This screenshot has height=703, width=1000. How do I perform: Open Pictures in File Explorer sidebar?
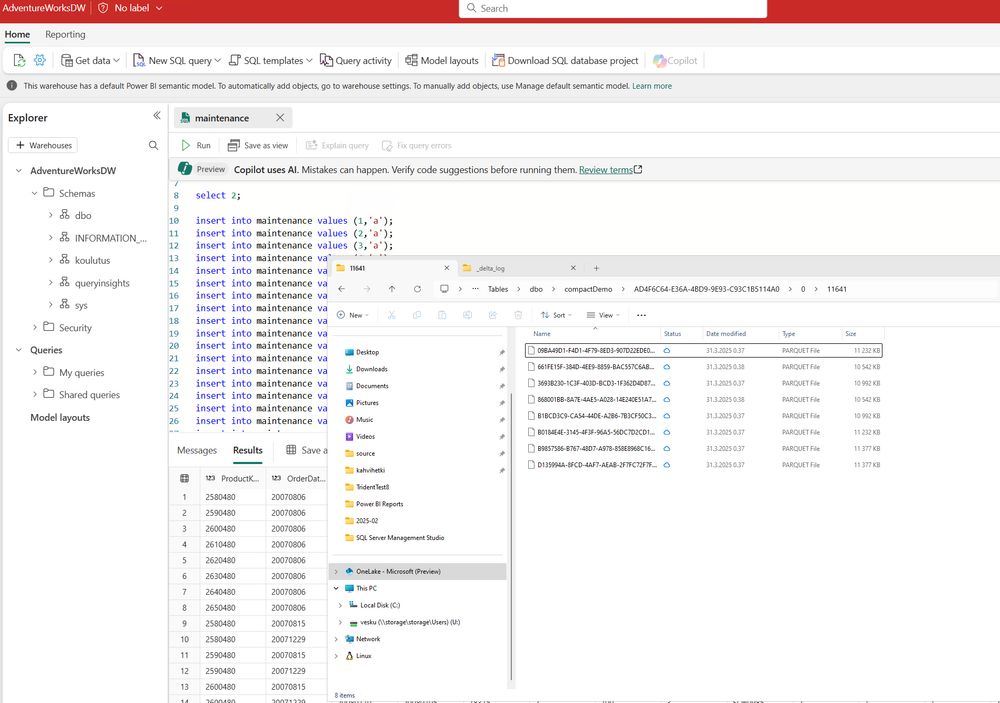[367, 403]
